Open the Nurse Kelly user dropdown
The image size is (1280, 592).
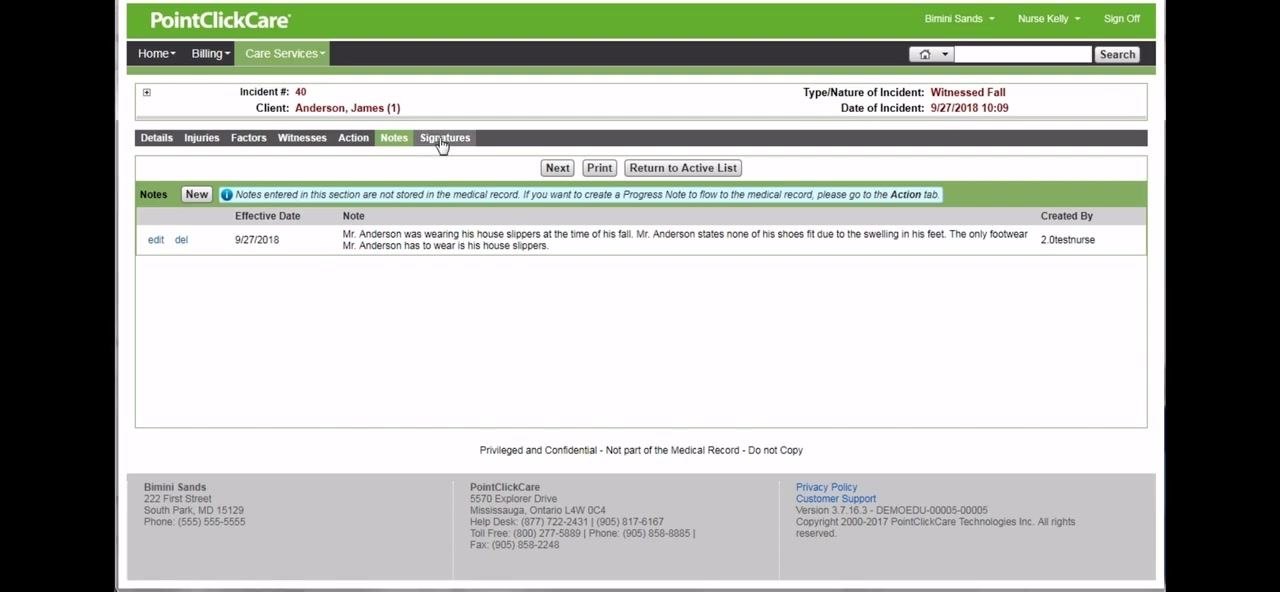pyautogui.click(x=1048, y=19)
